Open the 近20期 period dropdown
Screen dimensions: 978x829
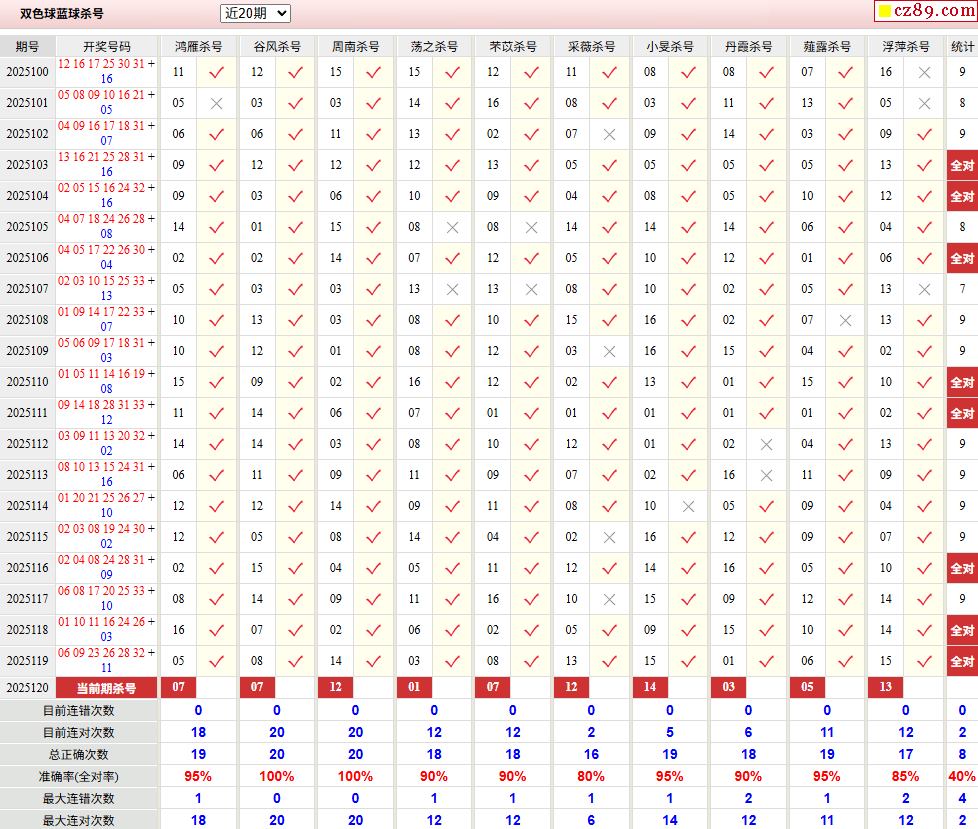255,13
